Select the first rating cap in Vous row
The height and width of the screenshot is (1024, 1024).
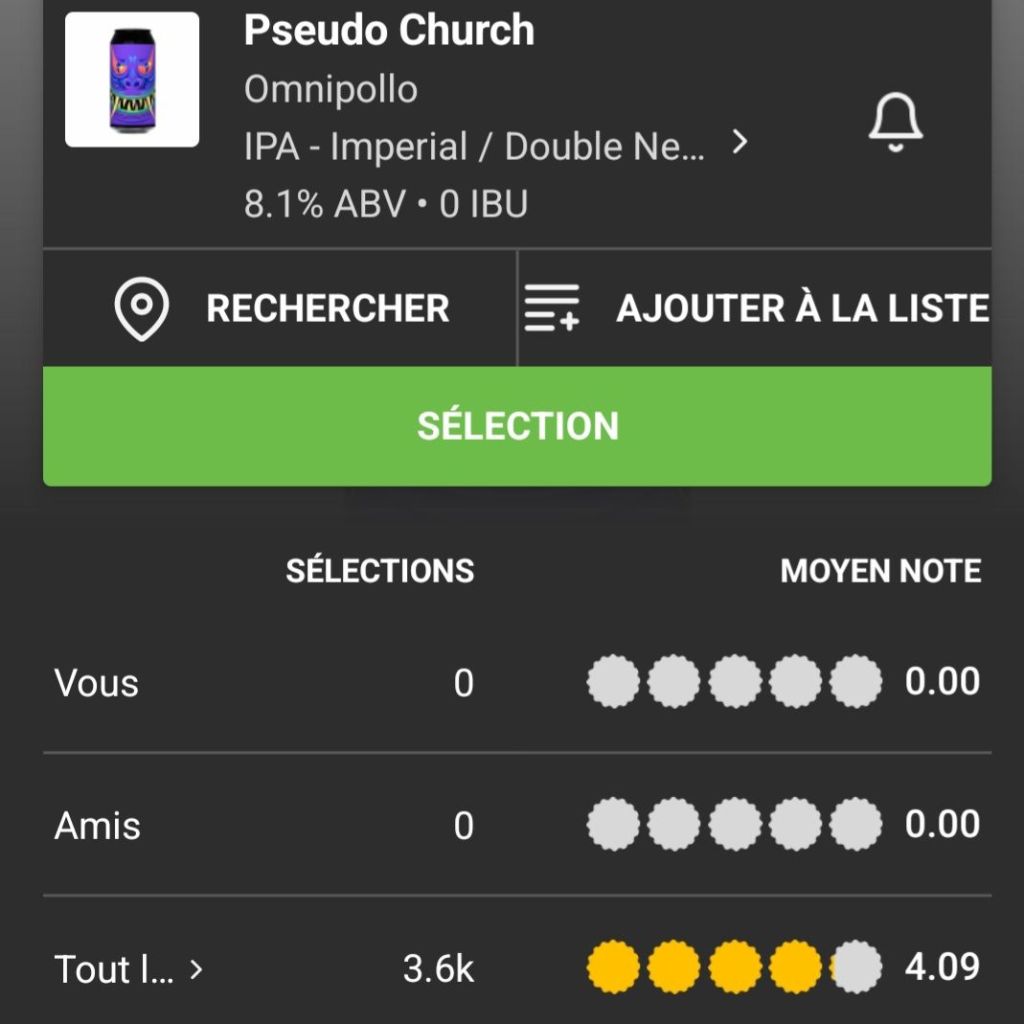tap(612, 682)
